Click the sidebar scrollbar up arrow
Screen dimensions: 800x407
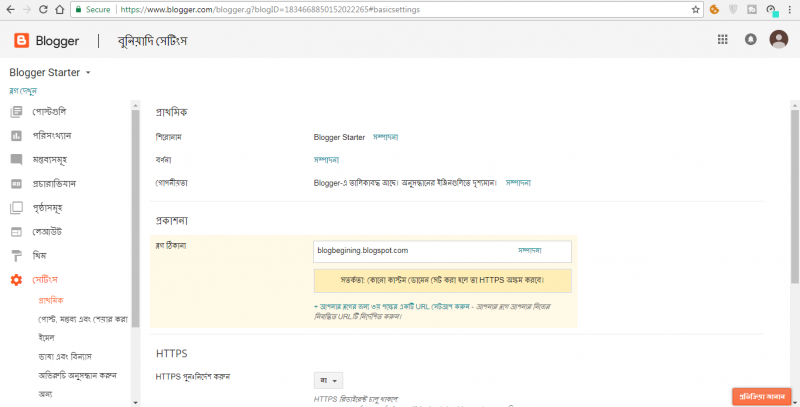coord(135,106)
